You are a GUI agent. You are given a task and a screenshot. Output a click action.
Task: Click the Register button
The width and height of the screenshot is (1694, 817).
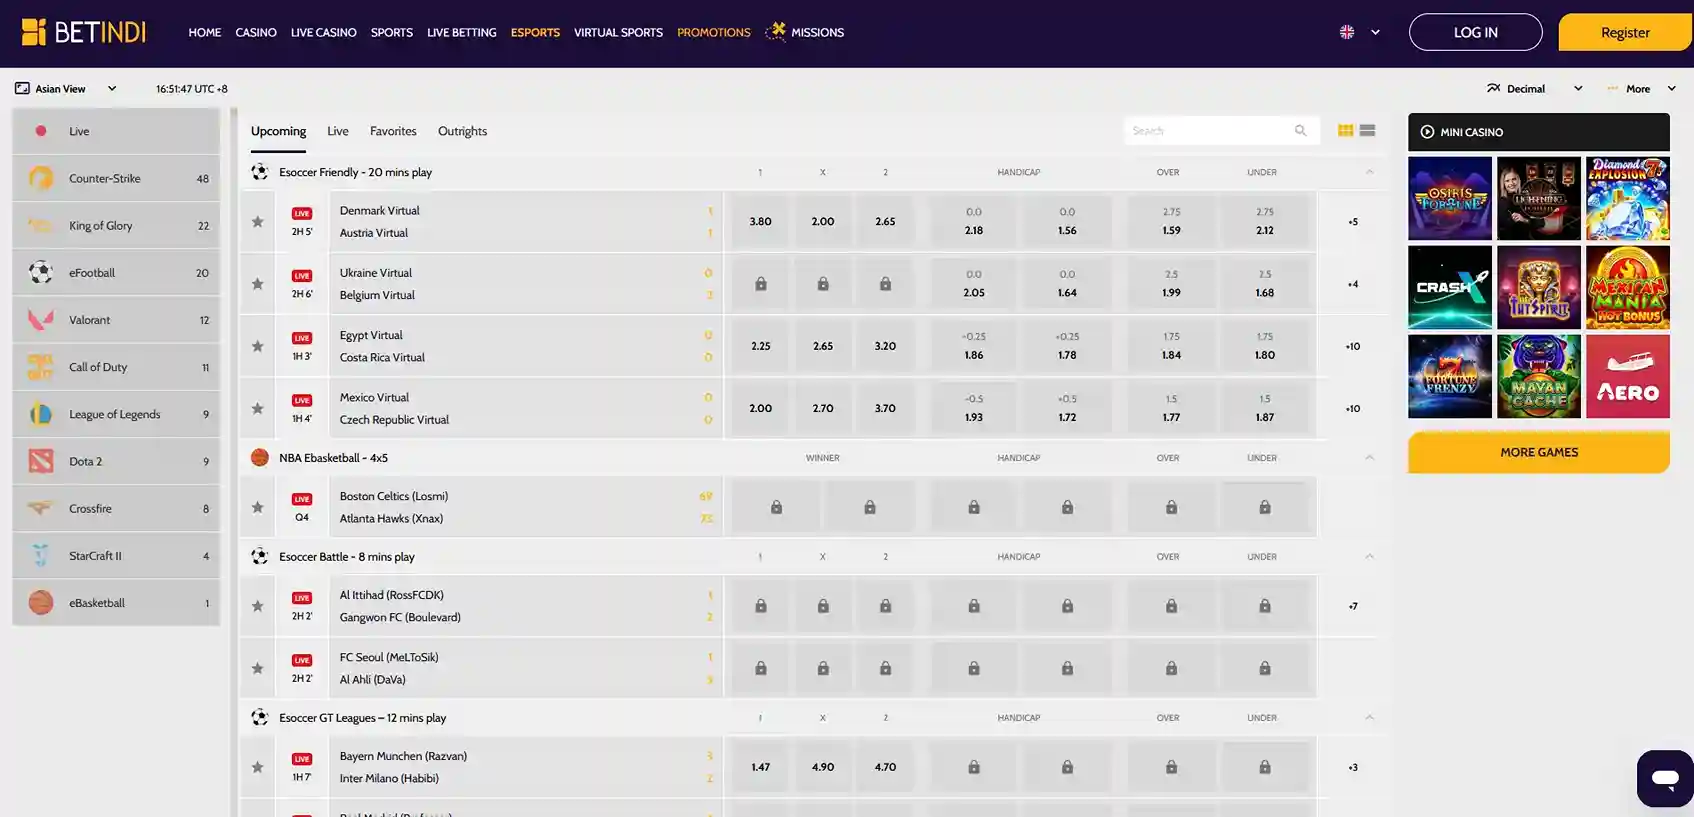point(1624,33)
